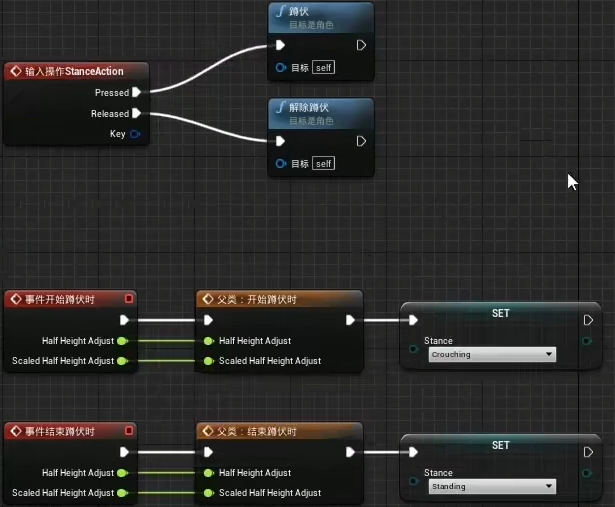
Task: Click the self target field in 蹲伏 node
Action: 323,67
